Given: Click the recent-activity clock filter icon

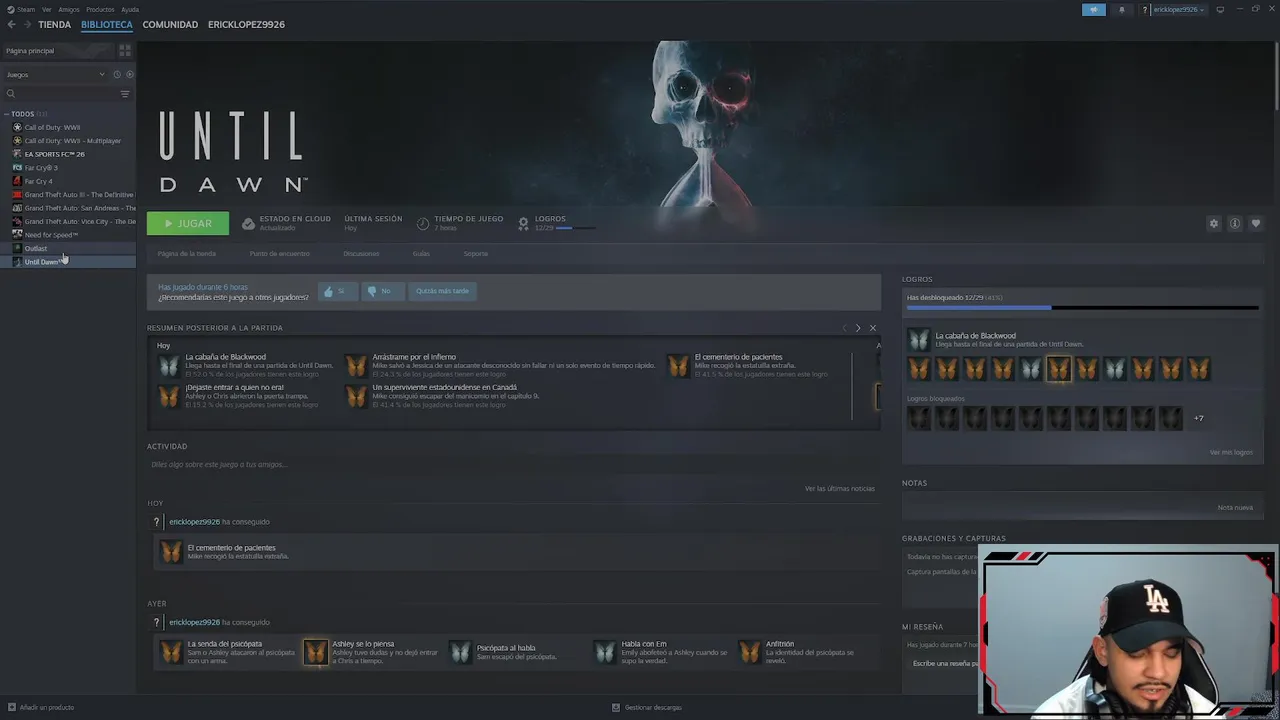Looking at the screenshot, I should click(x=117, y=74).
